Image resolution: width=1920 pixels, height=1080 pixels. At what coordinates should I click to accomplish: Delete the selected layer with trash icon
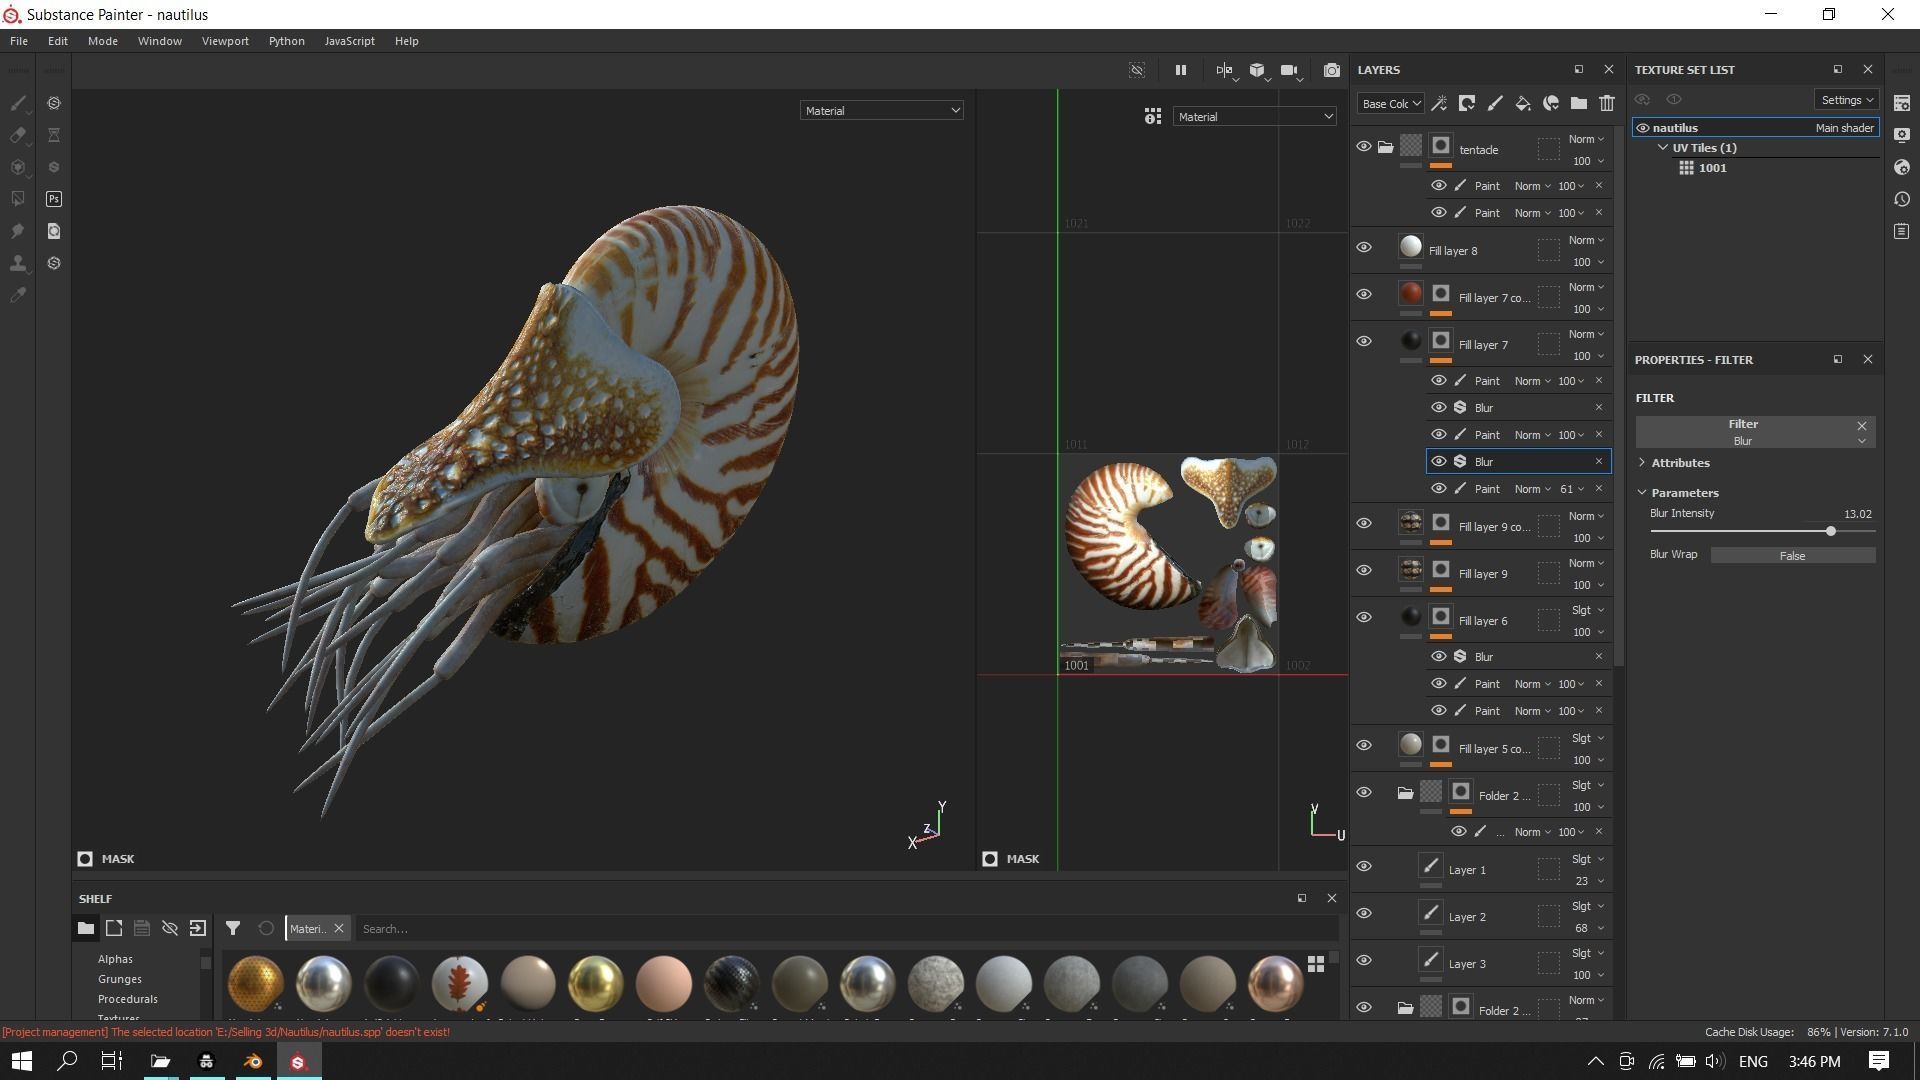tap(1607, 103)
